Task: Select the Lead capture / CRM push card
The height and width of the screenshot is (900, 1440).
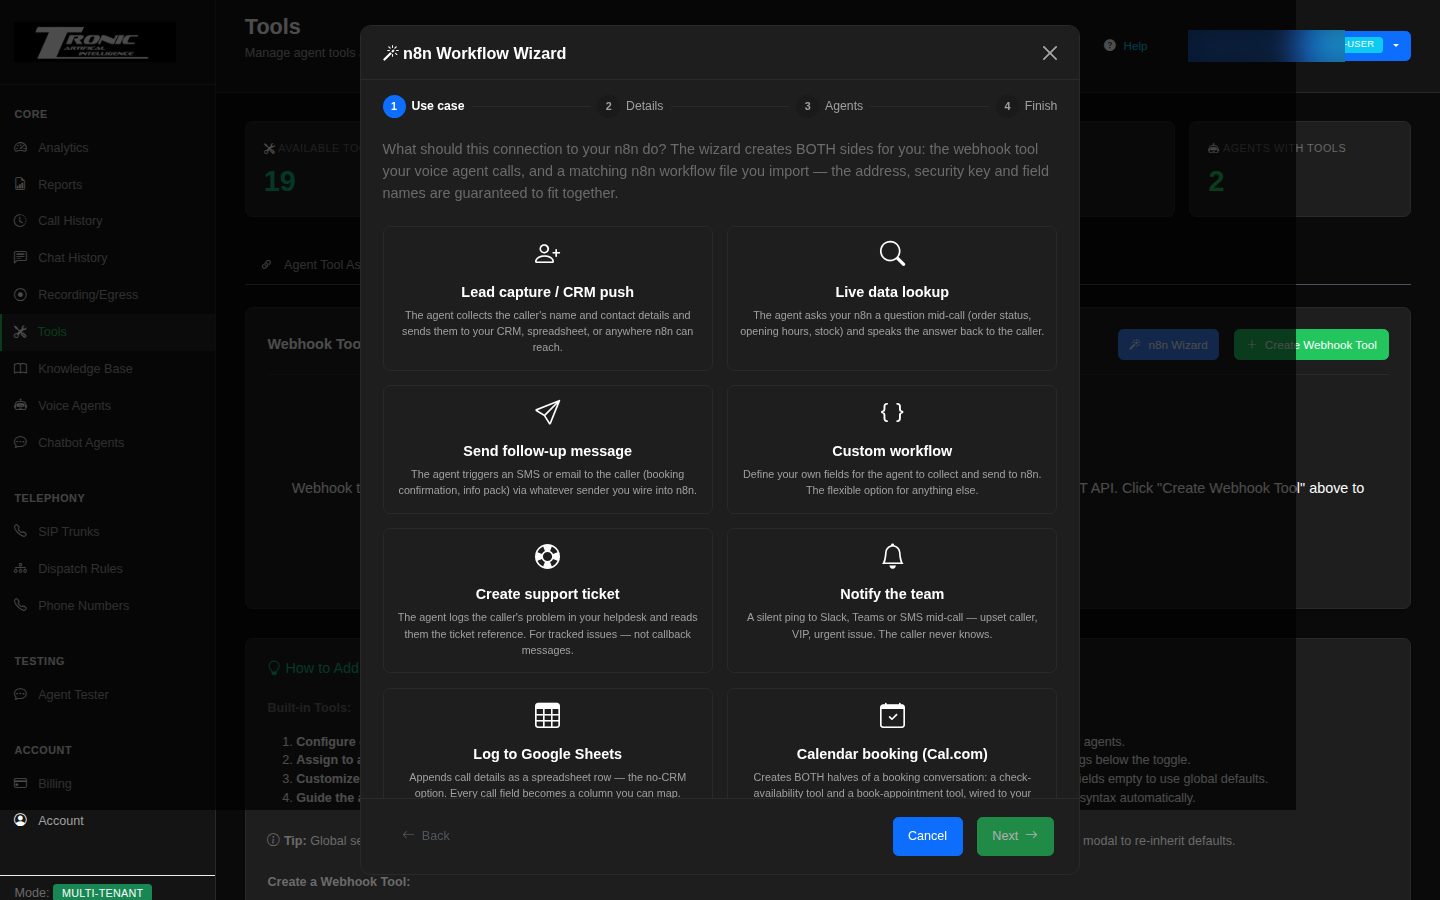Action: (547, 298)
